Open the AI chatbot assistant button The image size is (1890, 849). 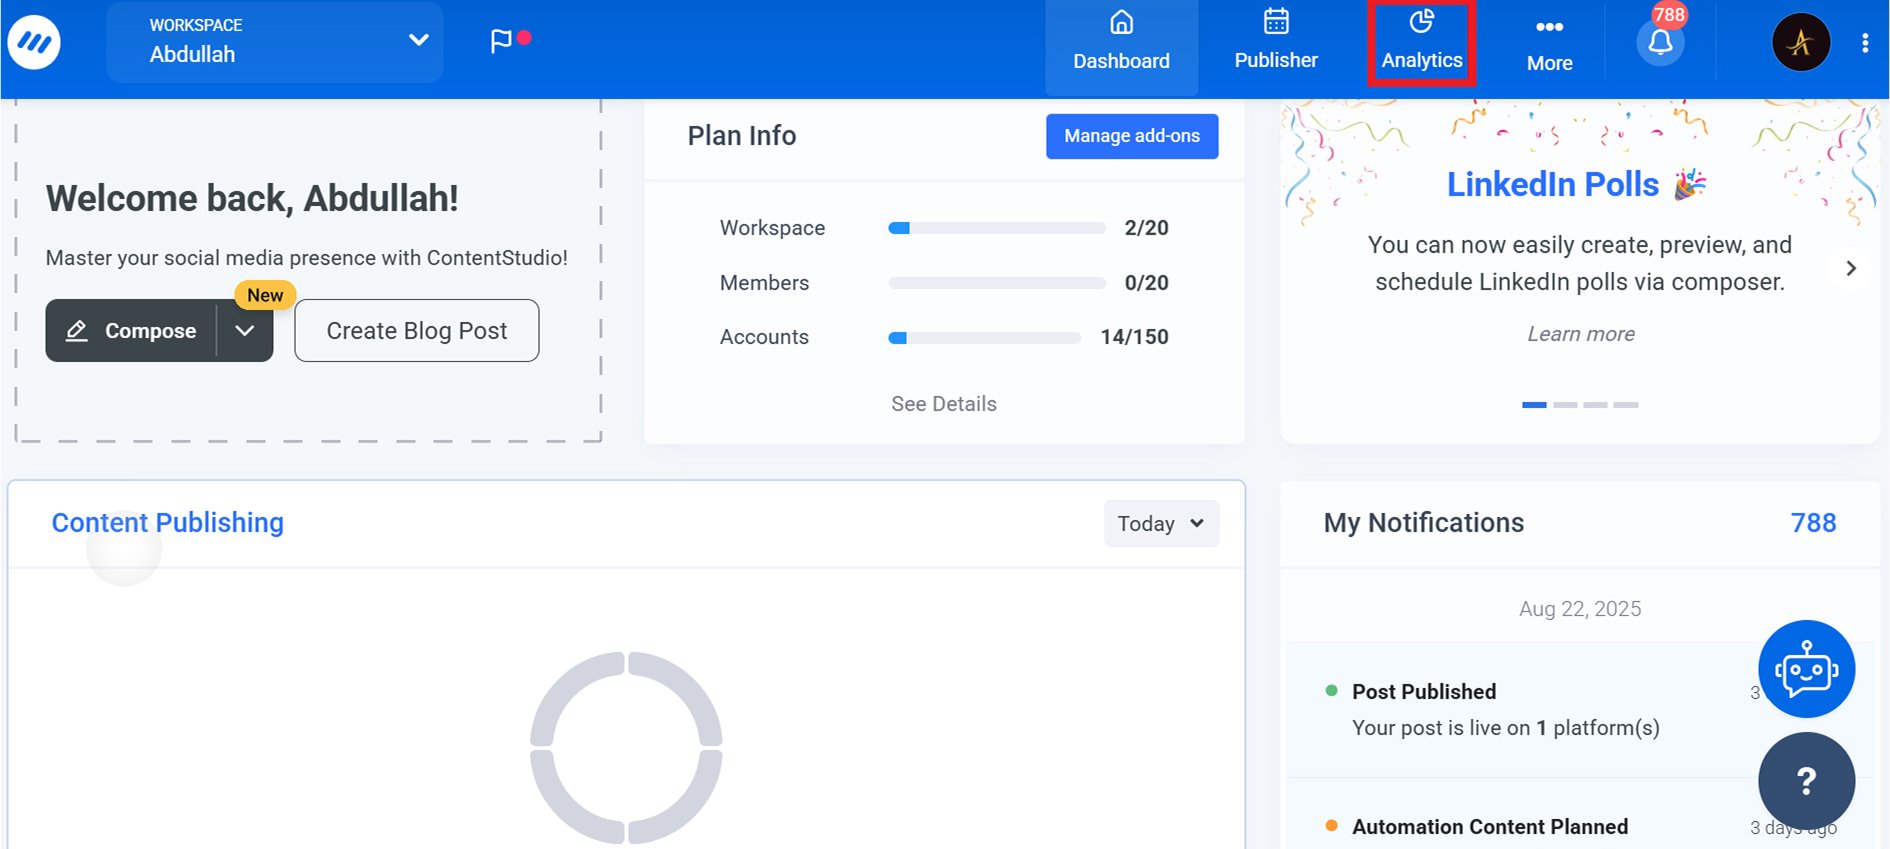[1806, 669]
